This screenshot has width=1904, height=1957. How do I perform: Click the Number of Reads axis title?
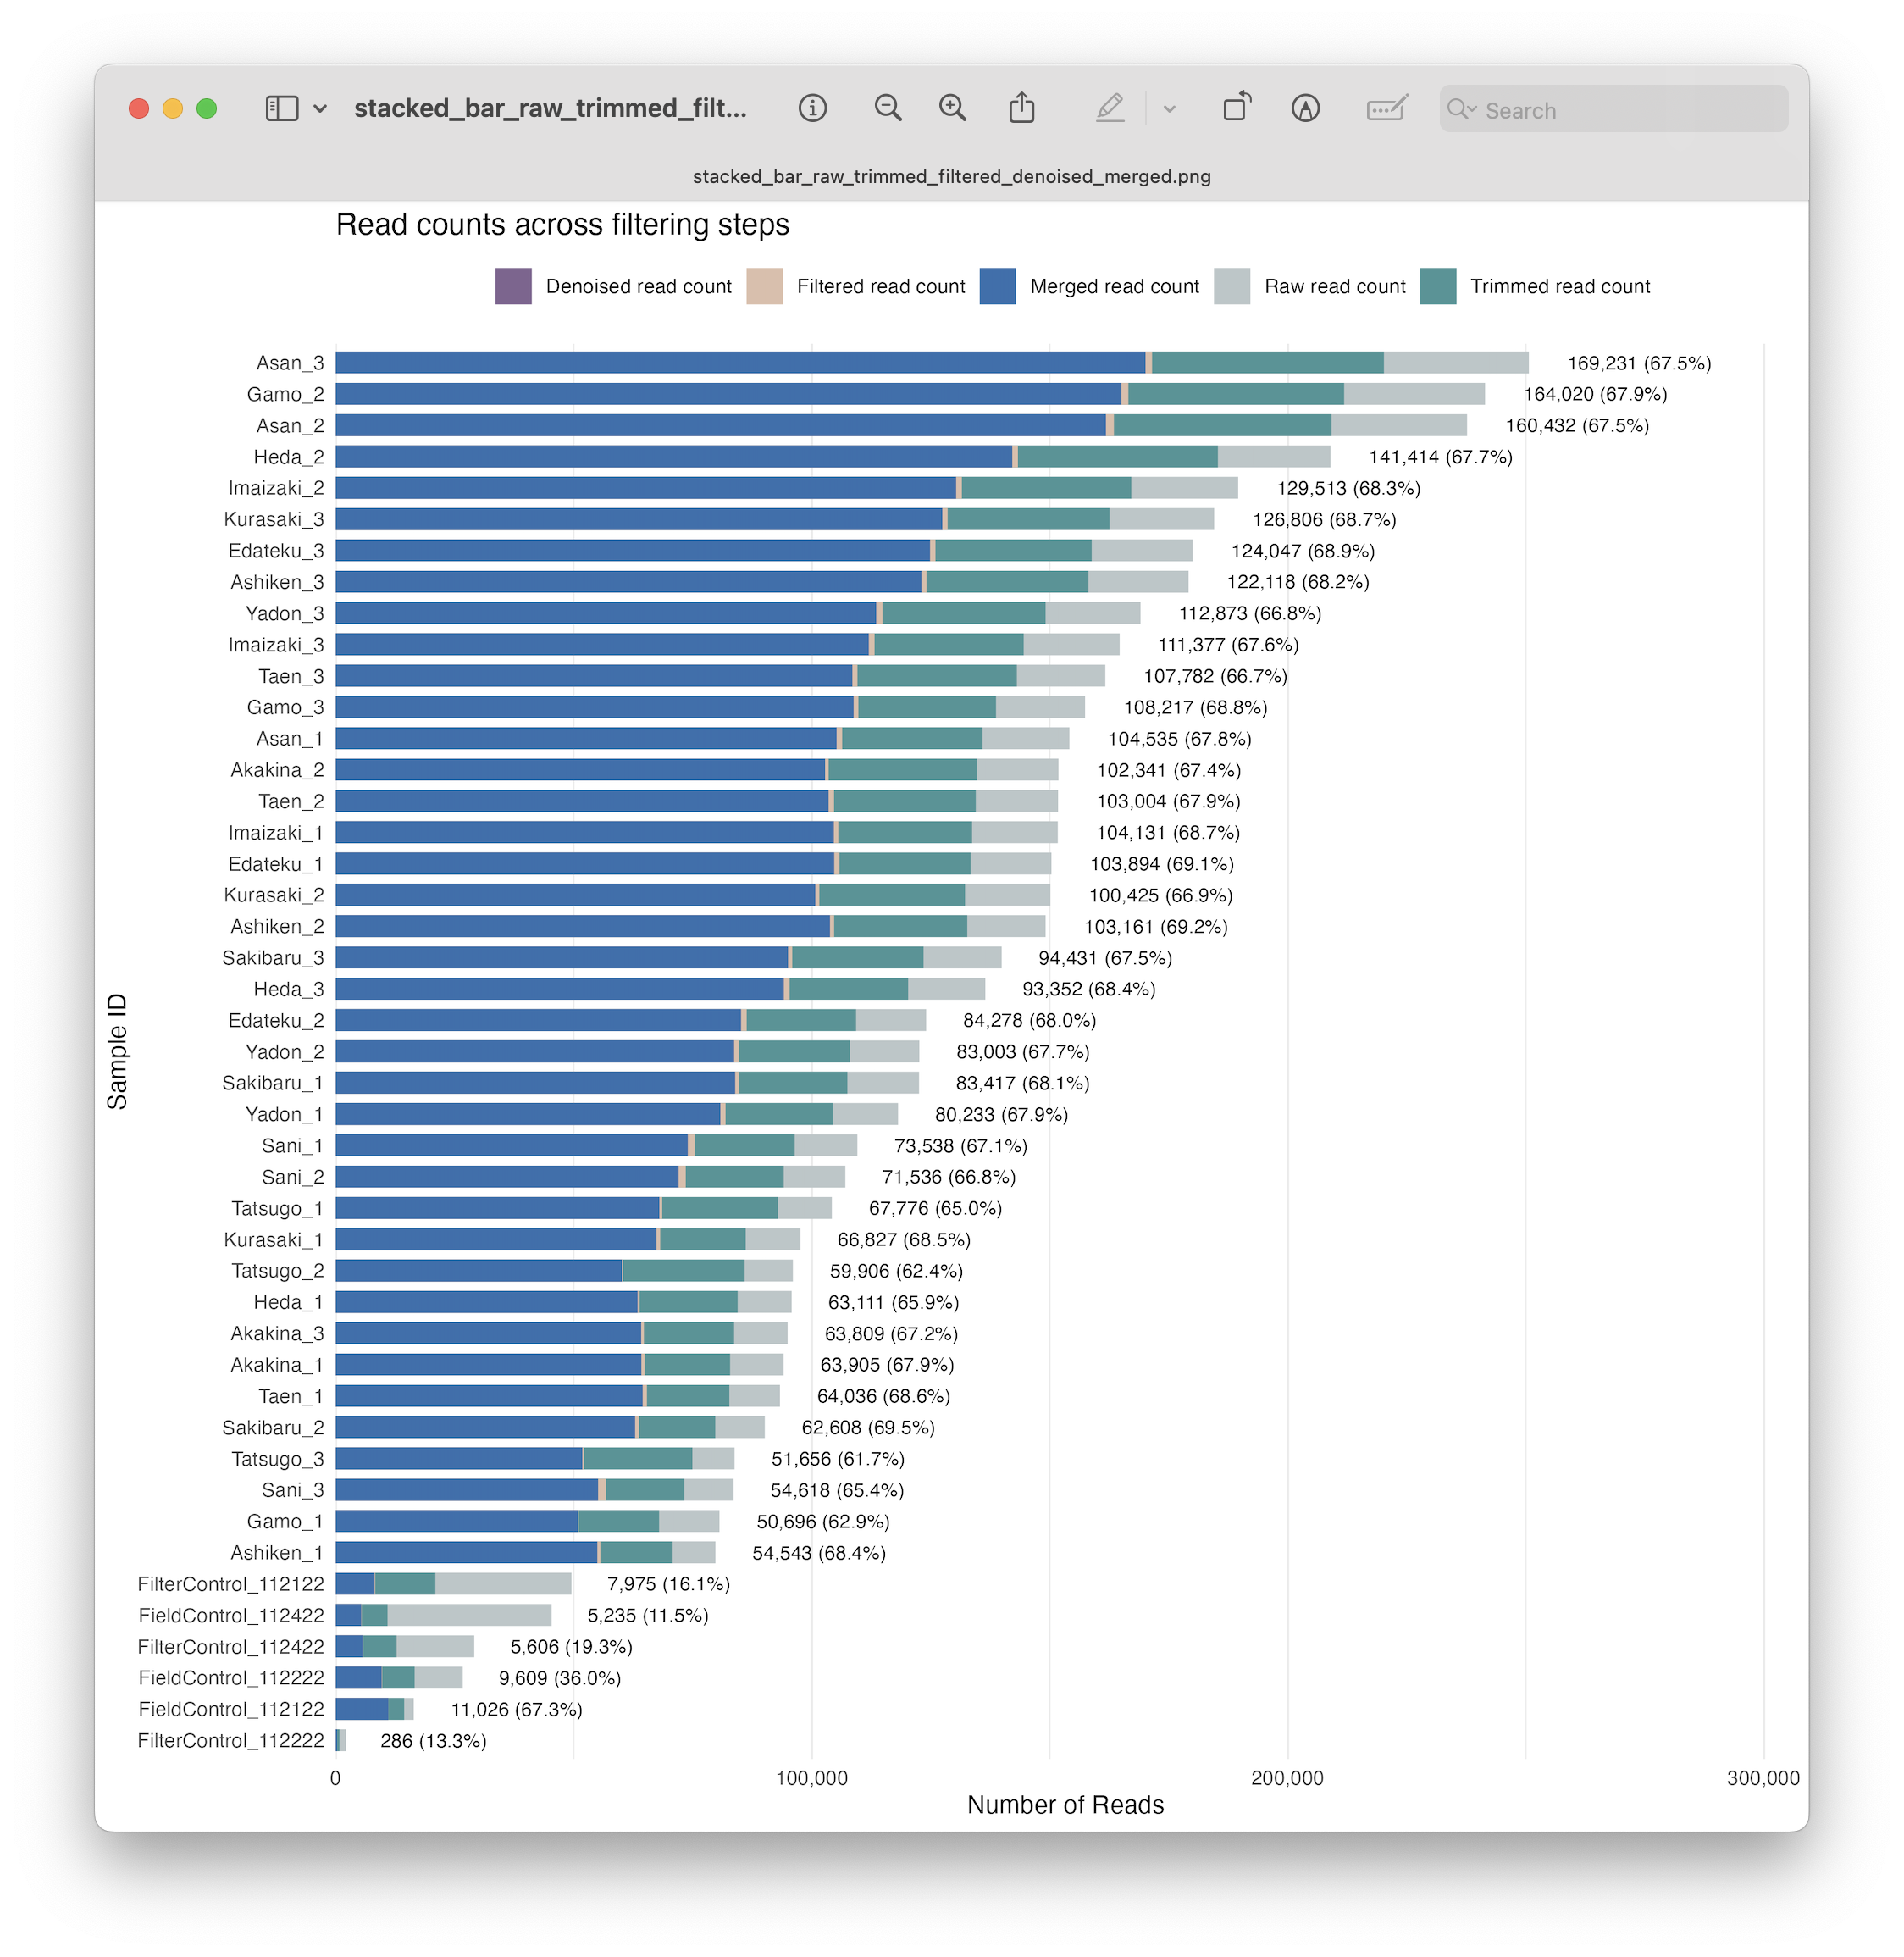click(x=1065, y=1805)
